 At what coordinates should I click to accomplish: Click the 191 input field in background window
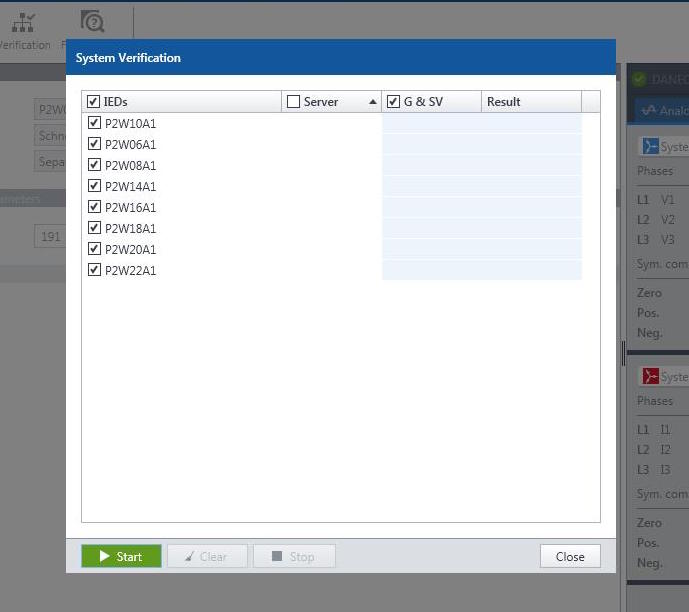50,237
